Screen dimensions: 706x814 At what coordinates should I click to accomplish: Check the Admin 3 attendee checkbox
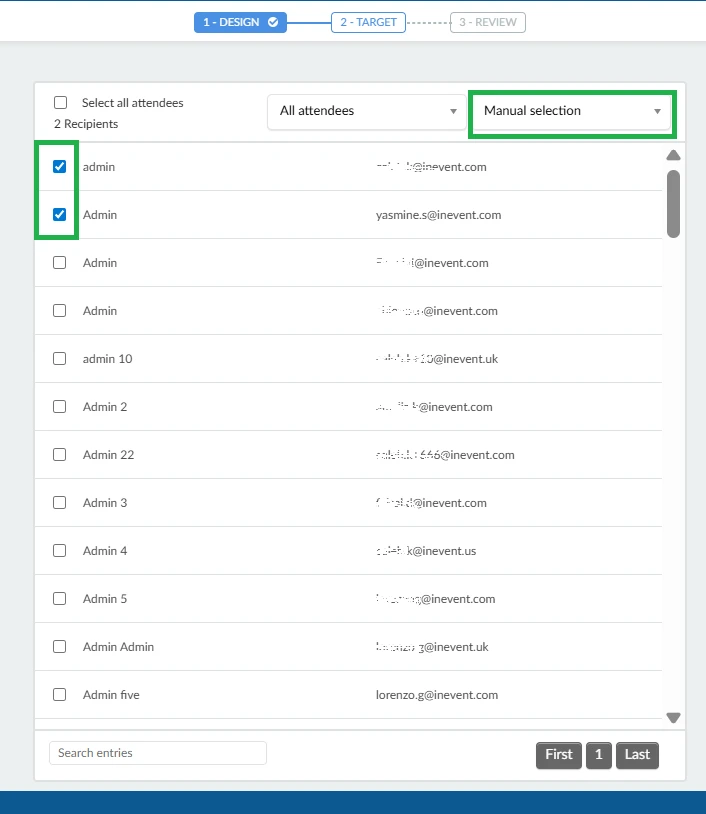point(60,503)
